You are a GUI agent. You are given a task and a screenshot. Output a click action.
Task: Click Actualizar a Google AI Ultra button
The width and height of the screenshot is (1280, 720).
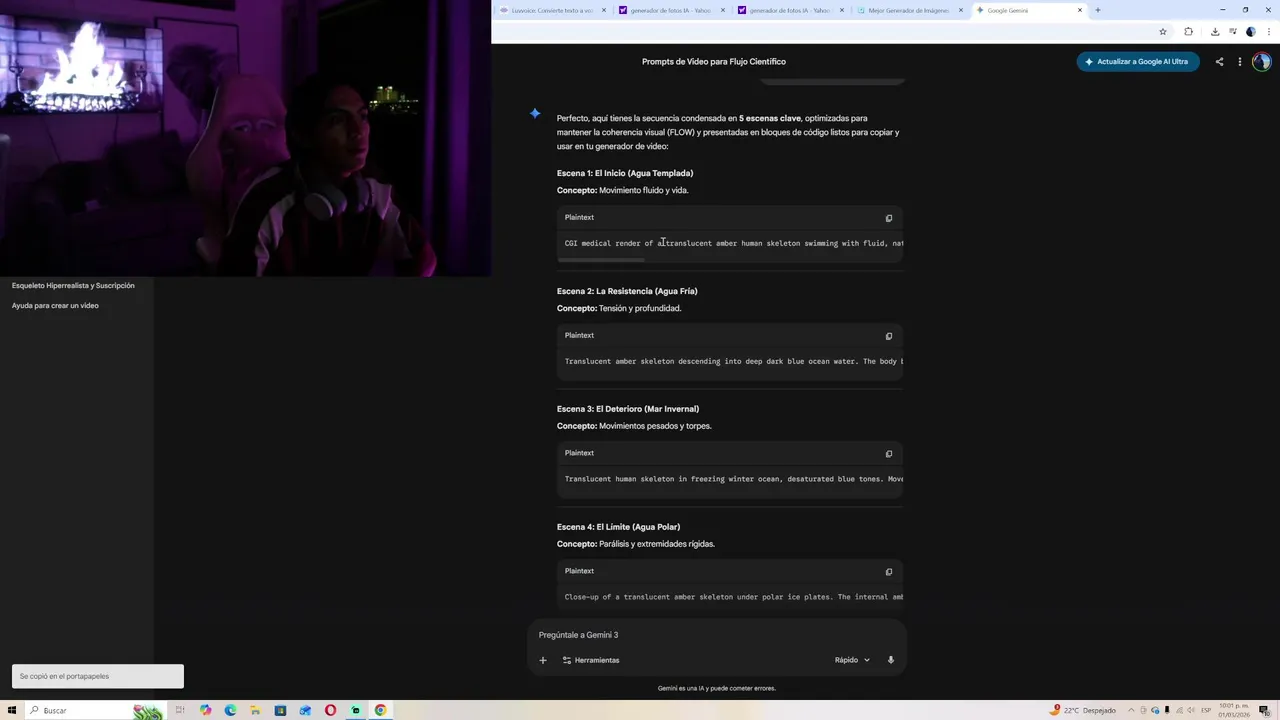tap(1137, 62)
